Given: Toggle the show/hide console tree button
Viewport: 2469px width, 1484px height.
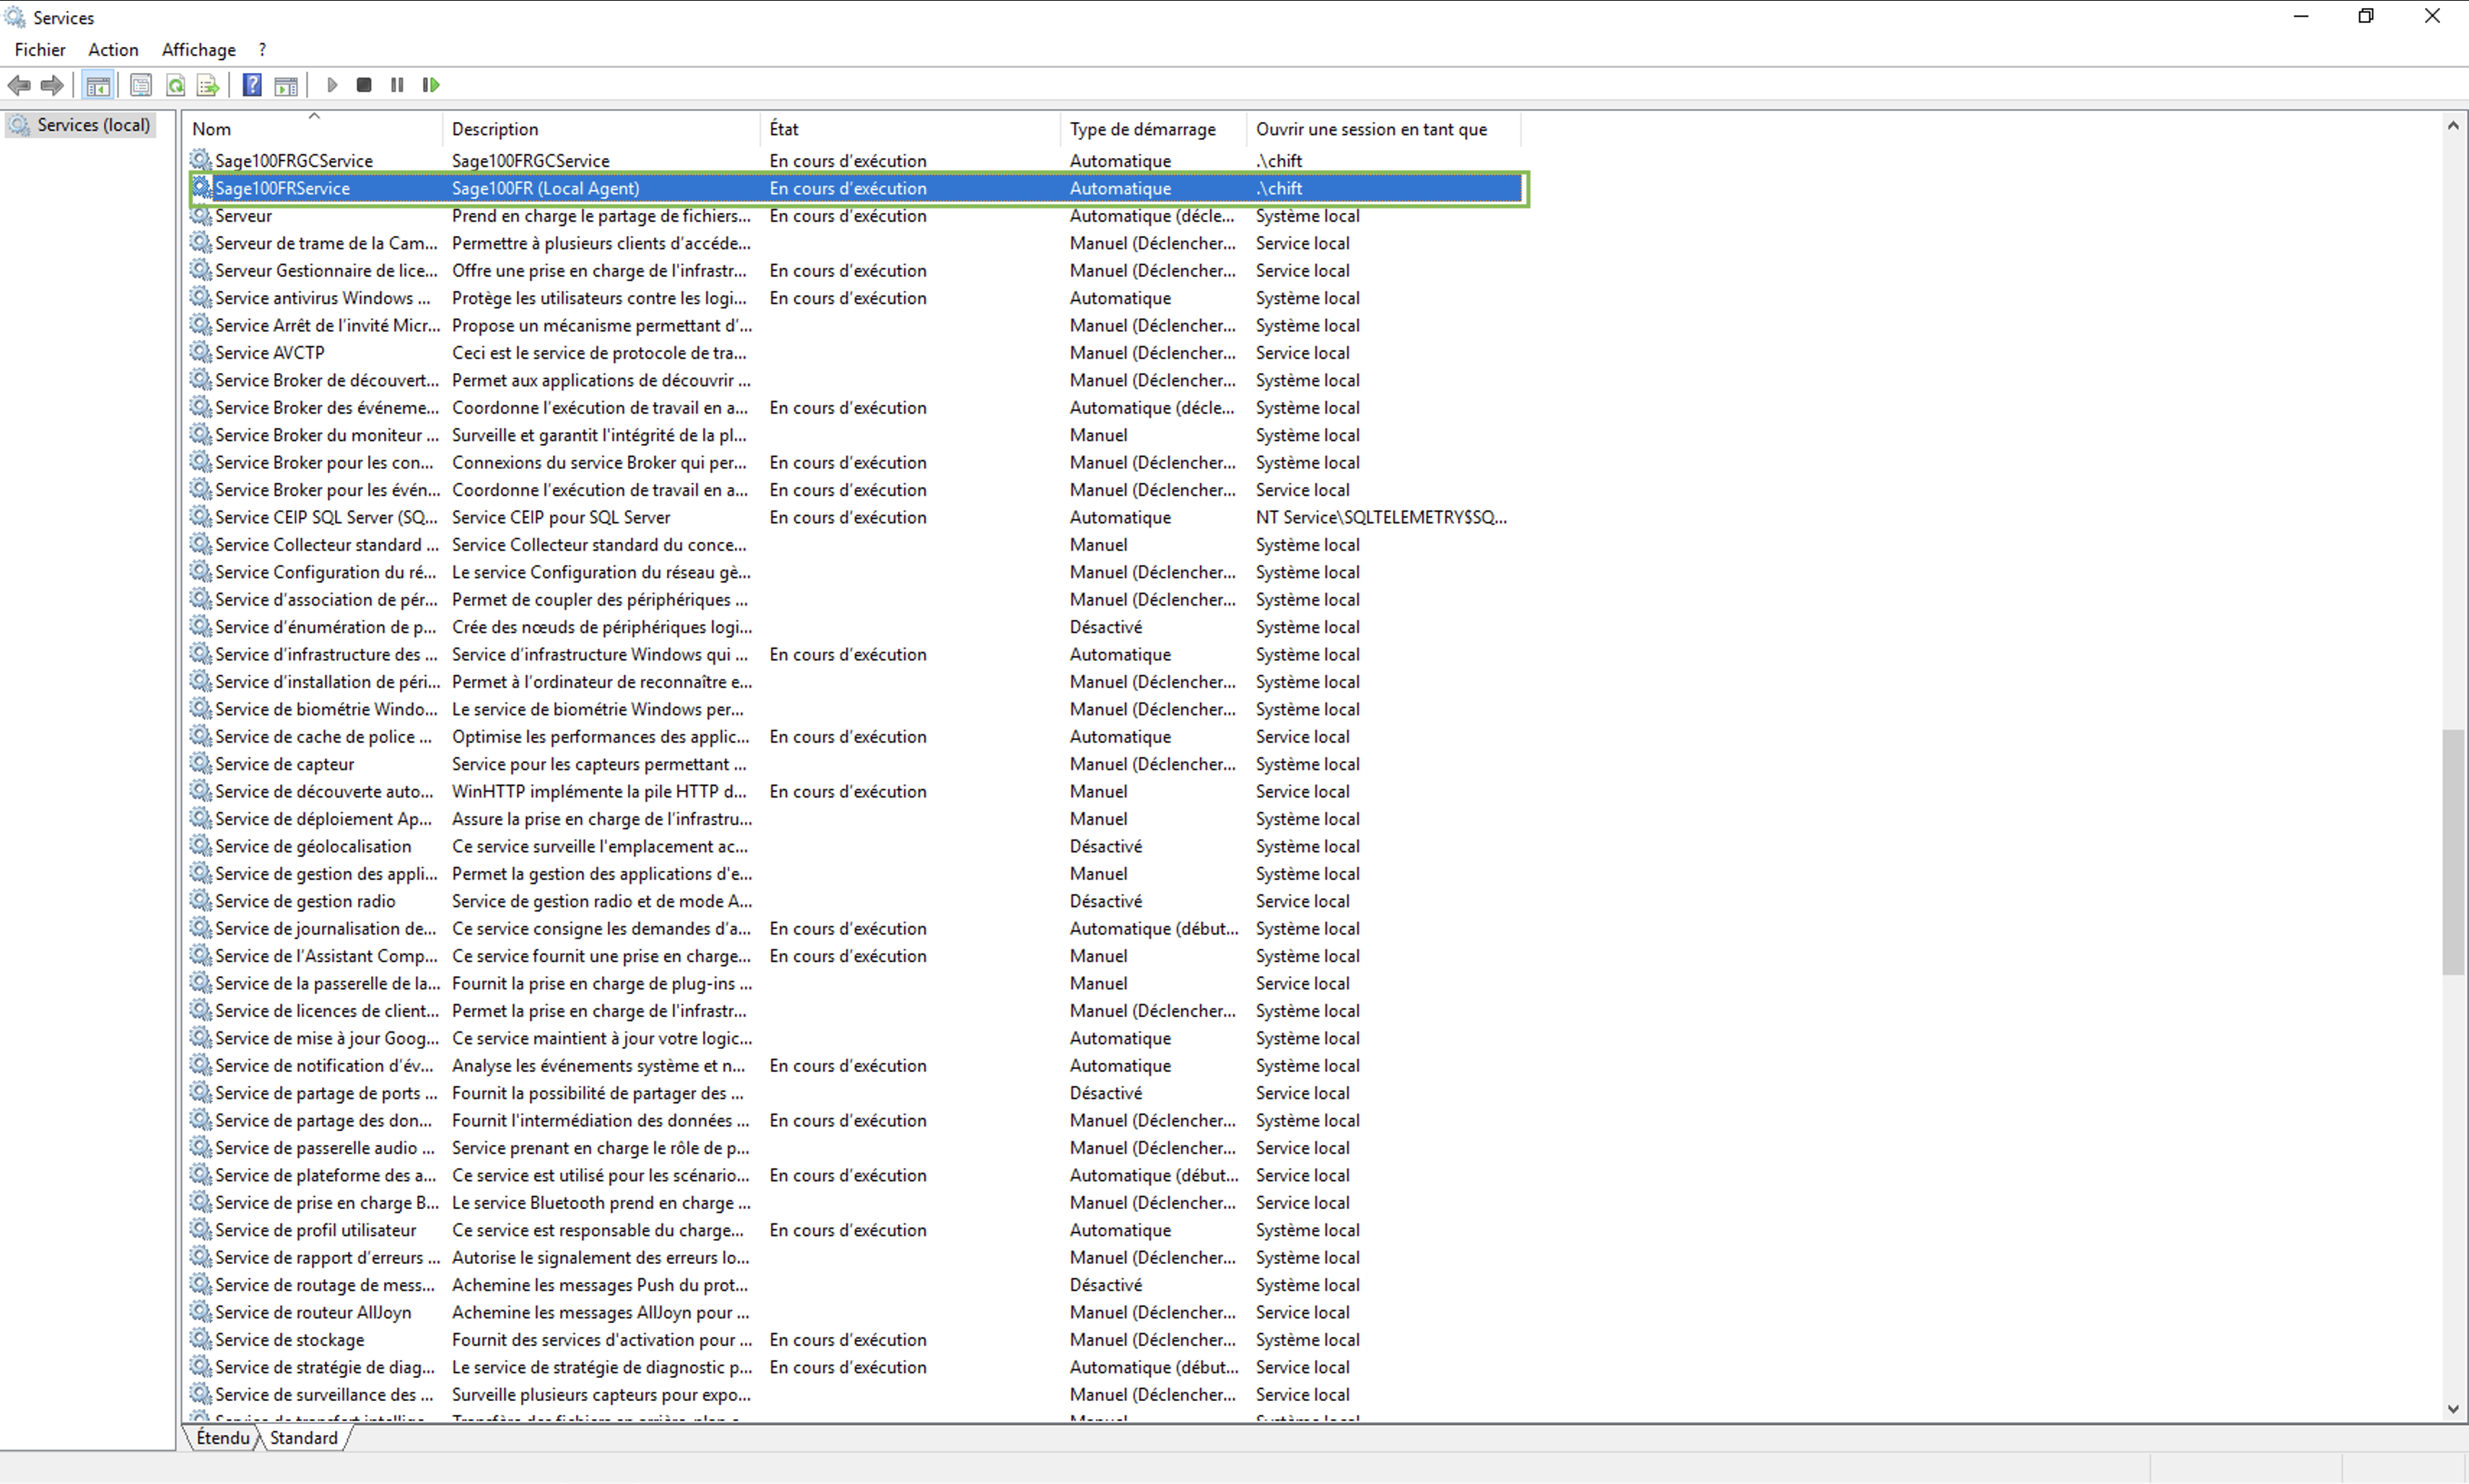Looking at the screenshot, I should (98, 85).
